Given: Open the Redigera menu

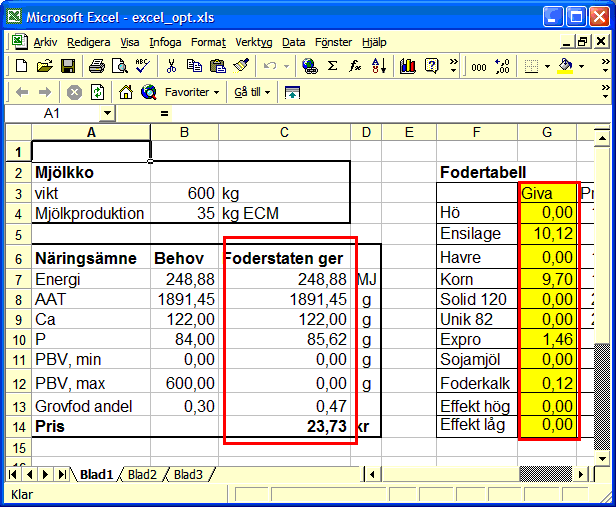Looking at the screenshot, I should (x=88, y=42).
